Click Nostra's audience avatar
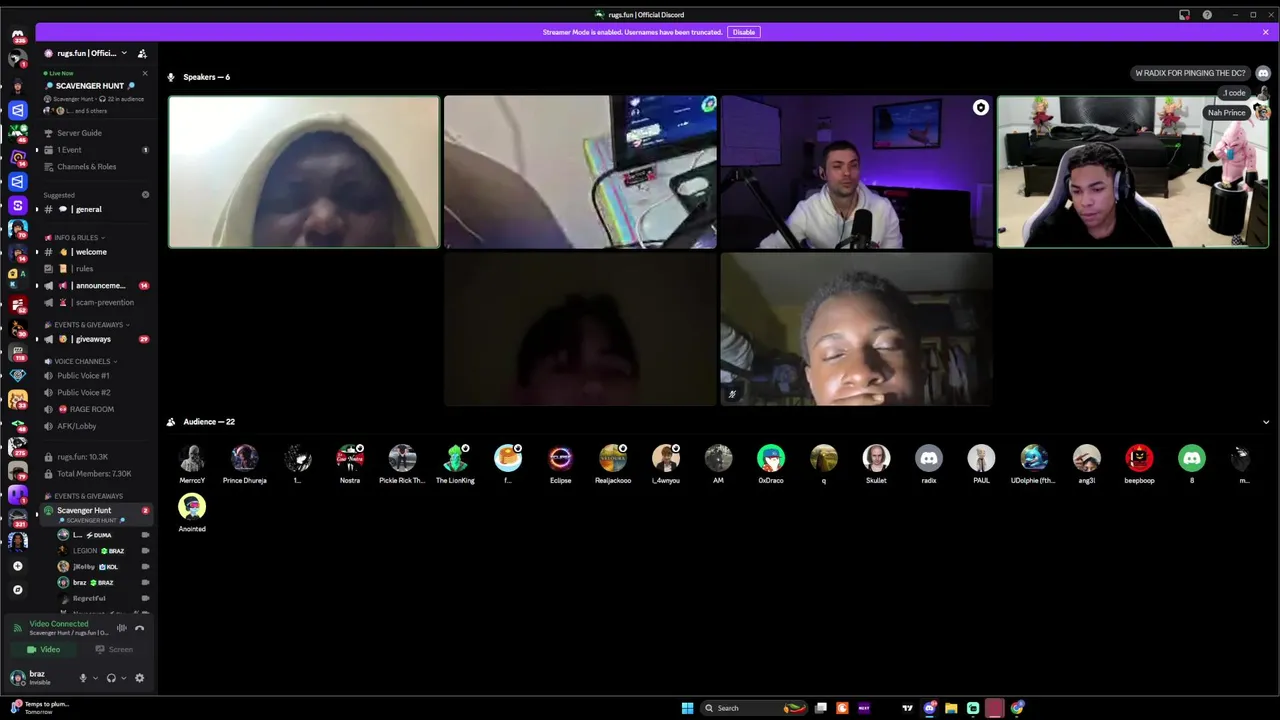This screenshot has width=1280, height=720. pos(350,458)
